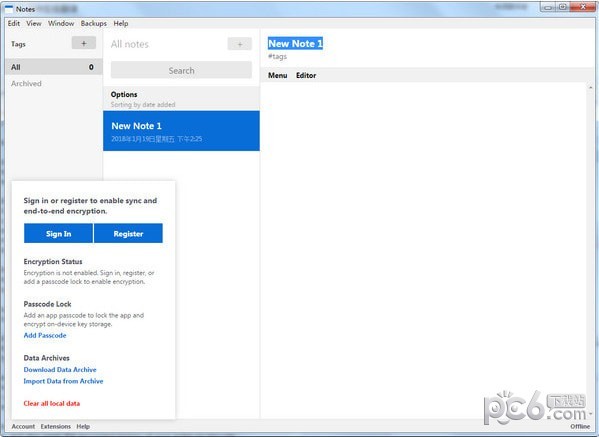The image size is (599, 437).
Task: Open the note Menu dropdown
Action: (x=278, y=75)
